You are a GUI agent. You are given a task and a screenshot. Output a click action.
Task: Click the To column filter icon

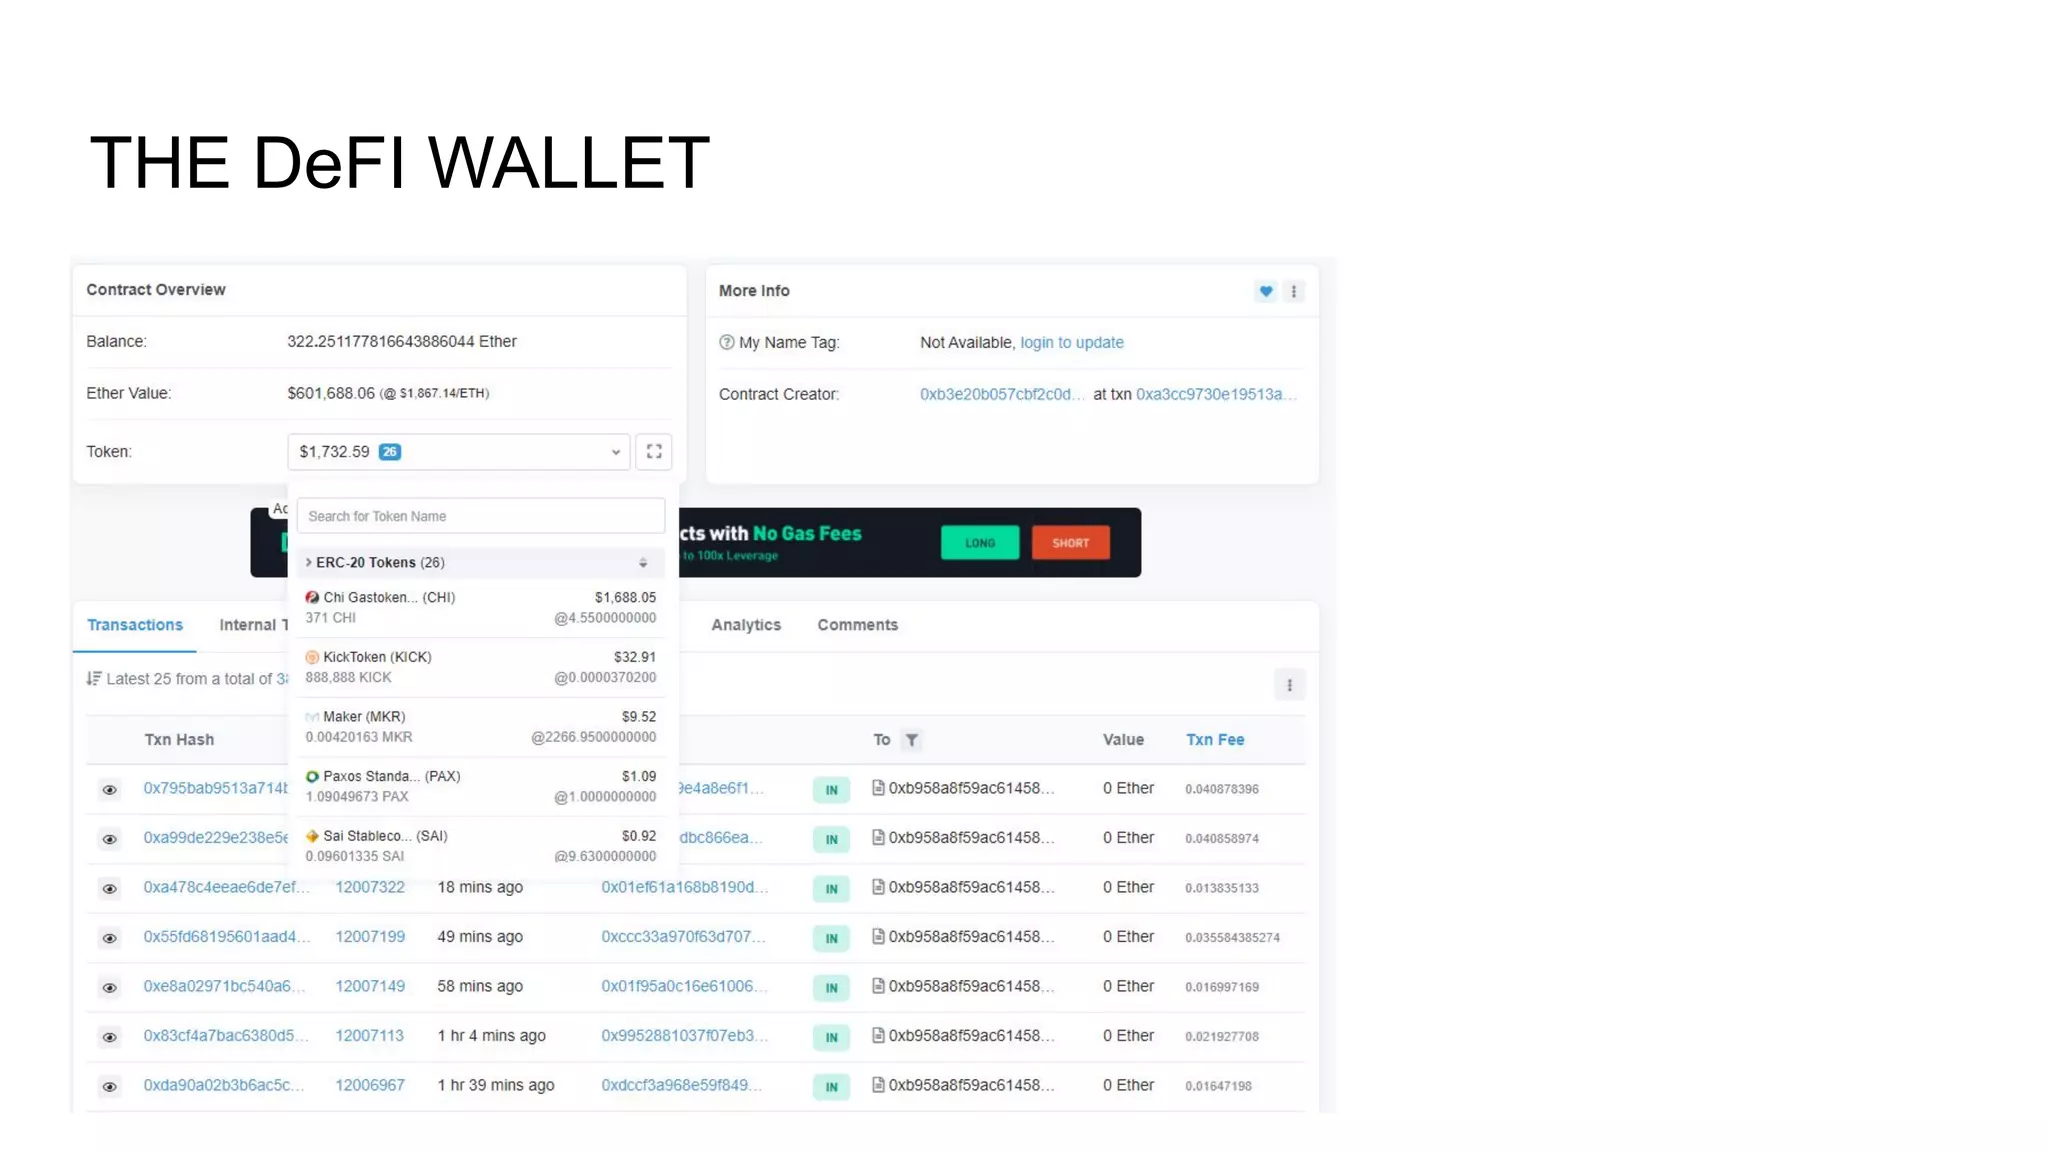pos(911,740)
